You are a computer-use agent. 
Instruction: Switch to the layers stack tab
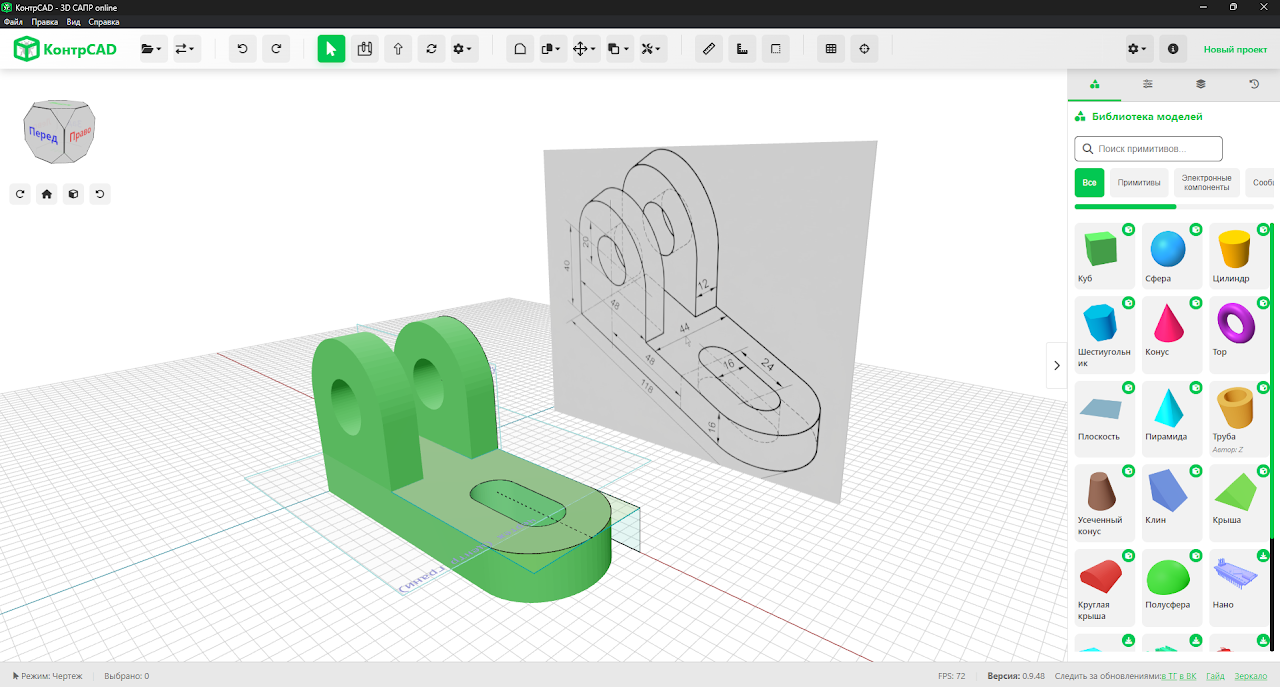point(1201,85)
